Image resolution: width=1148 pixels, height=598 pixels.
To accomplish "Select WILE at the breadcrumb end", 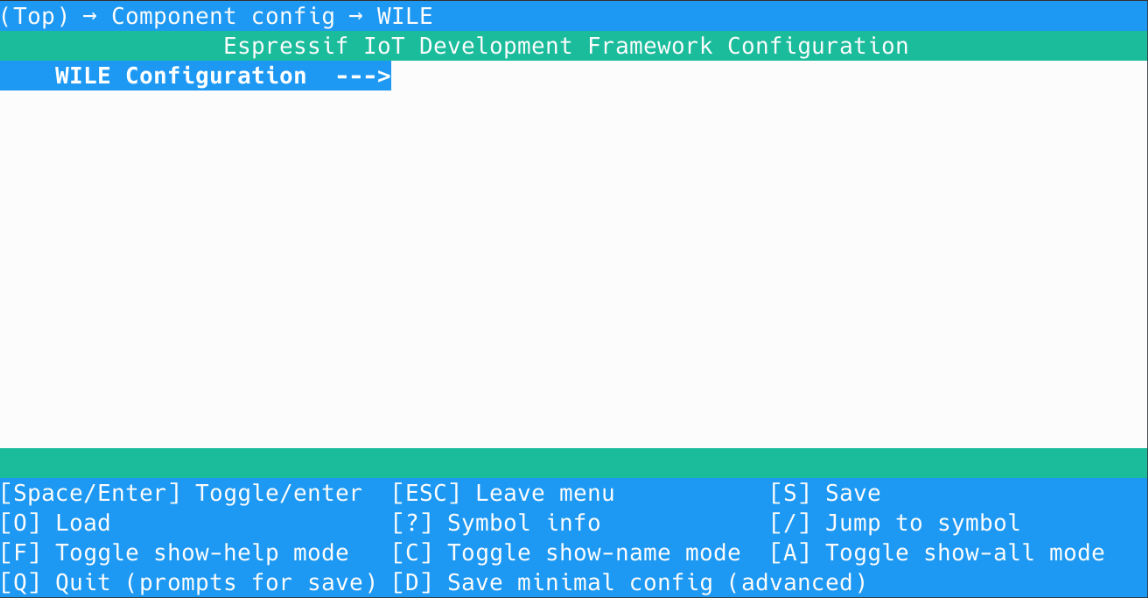I will pyautogui.click(x=404, y=16).
